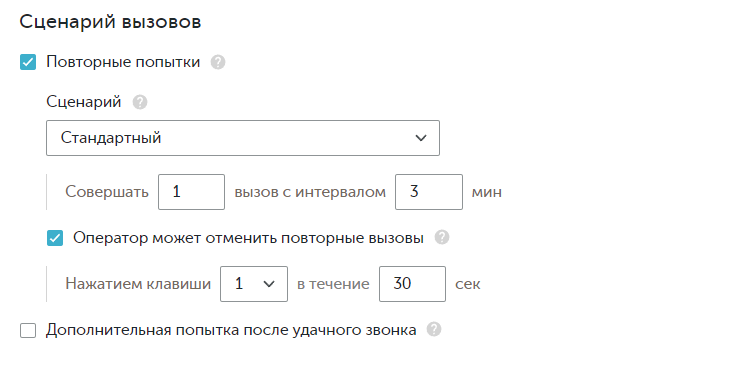Click the chevron arrow in key selector

[269, 284]
